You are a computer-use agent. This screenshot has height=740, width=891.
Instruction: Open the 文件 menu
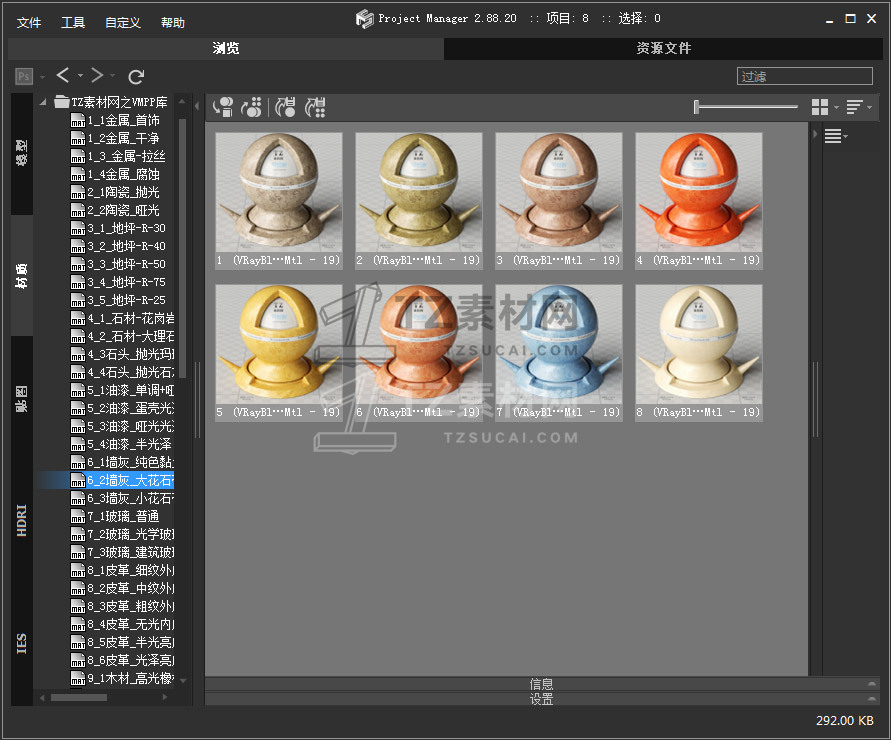(29, 22)
